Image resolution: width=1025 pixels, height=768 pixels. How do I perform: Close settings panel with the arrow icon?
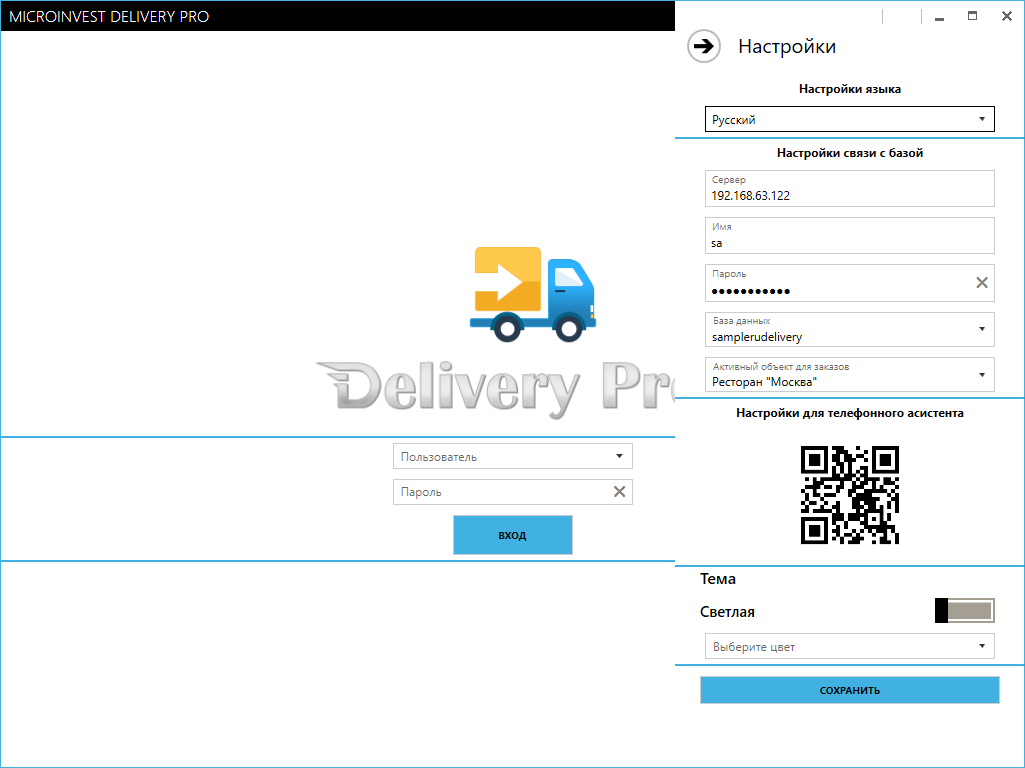[x=703, y=46]
